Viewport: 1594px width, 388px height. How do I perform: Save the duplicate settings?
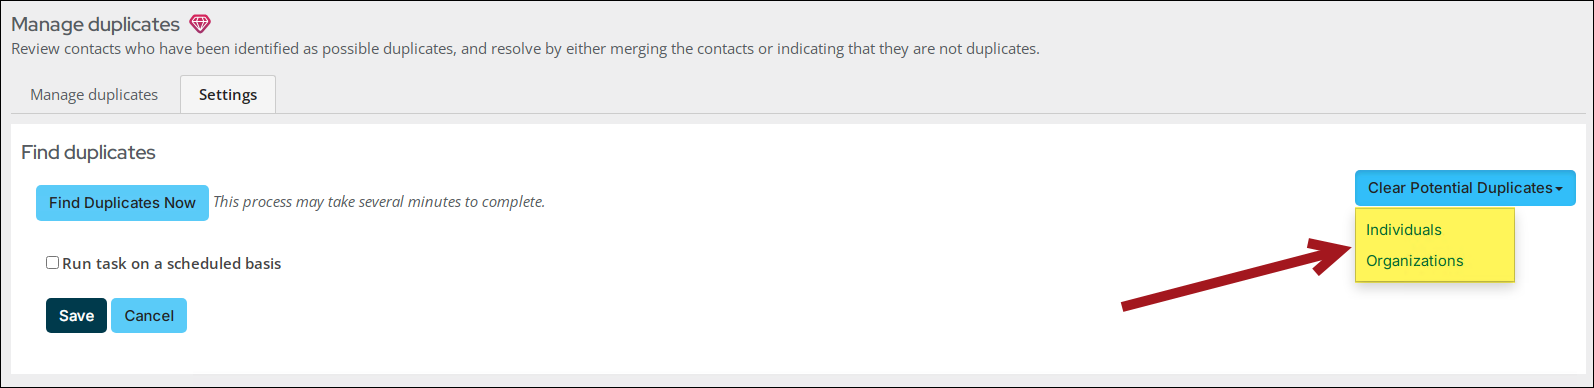pyautogui.click(x=76, y=316)
